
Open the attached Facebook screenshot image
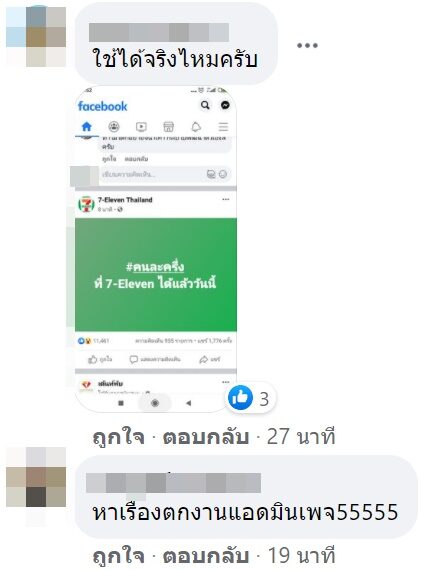(x=156, y=249)
